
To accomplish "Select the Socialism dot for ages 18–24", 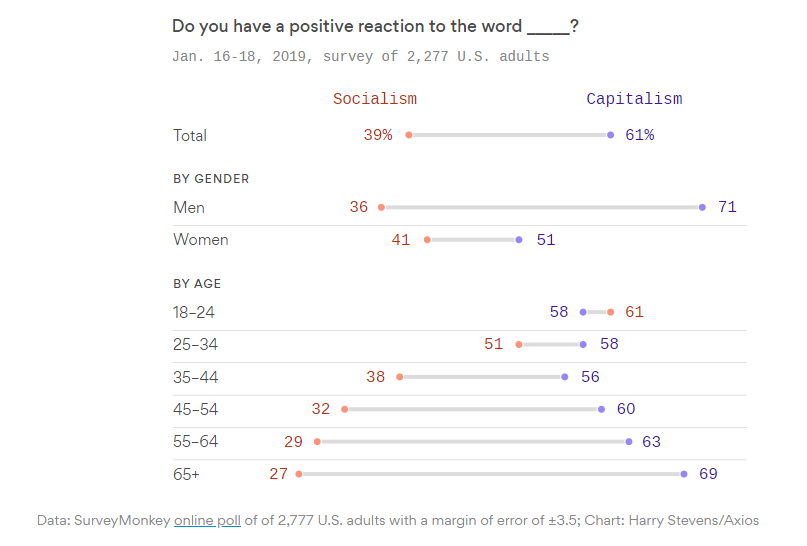I will click(x=611, y=312).
